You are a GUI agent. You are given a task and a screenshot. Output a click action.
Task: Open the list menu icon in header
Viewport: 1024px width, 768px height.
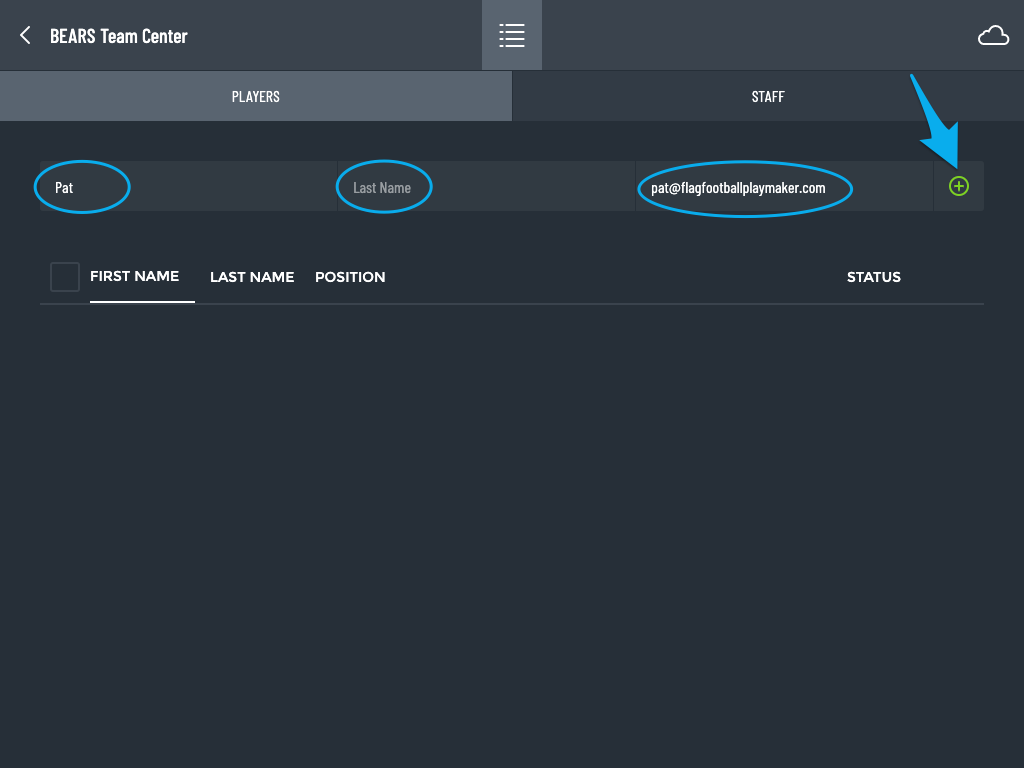pyautogui.click(x=512, y=35)
